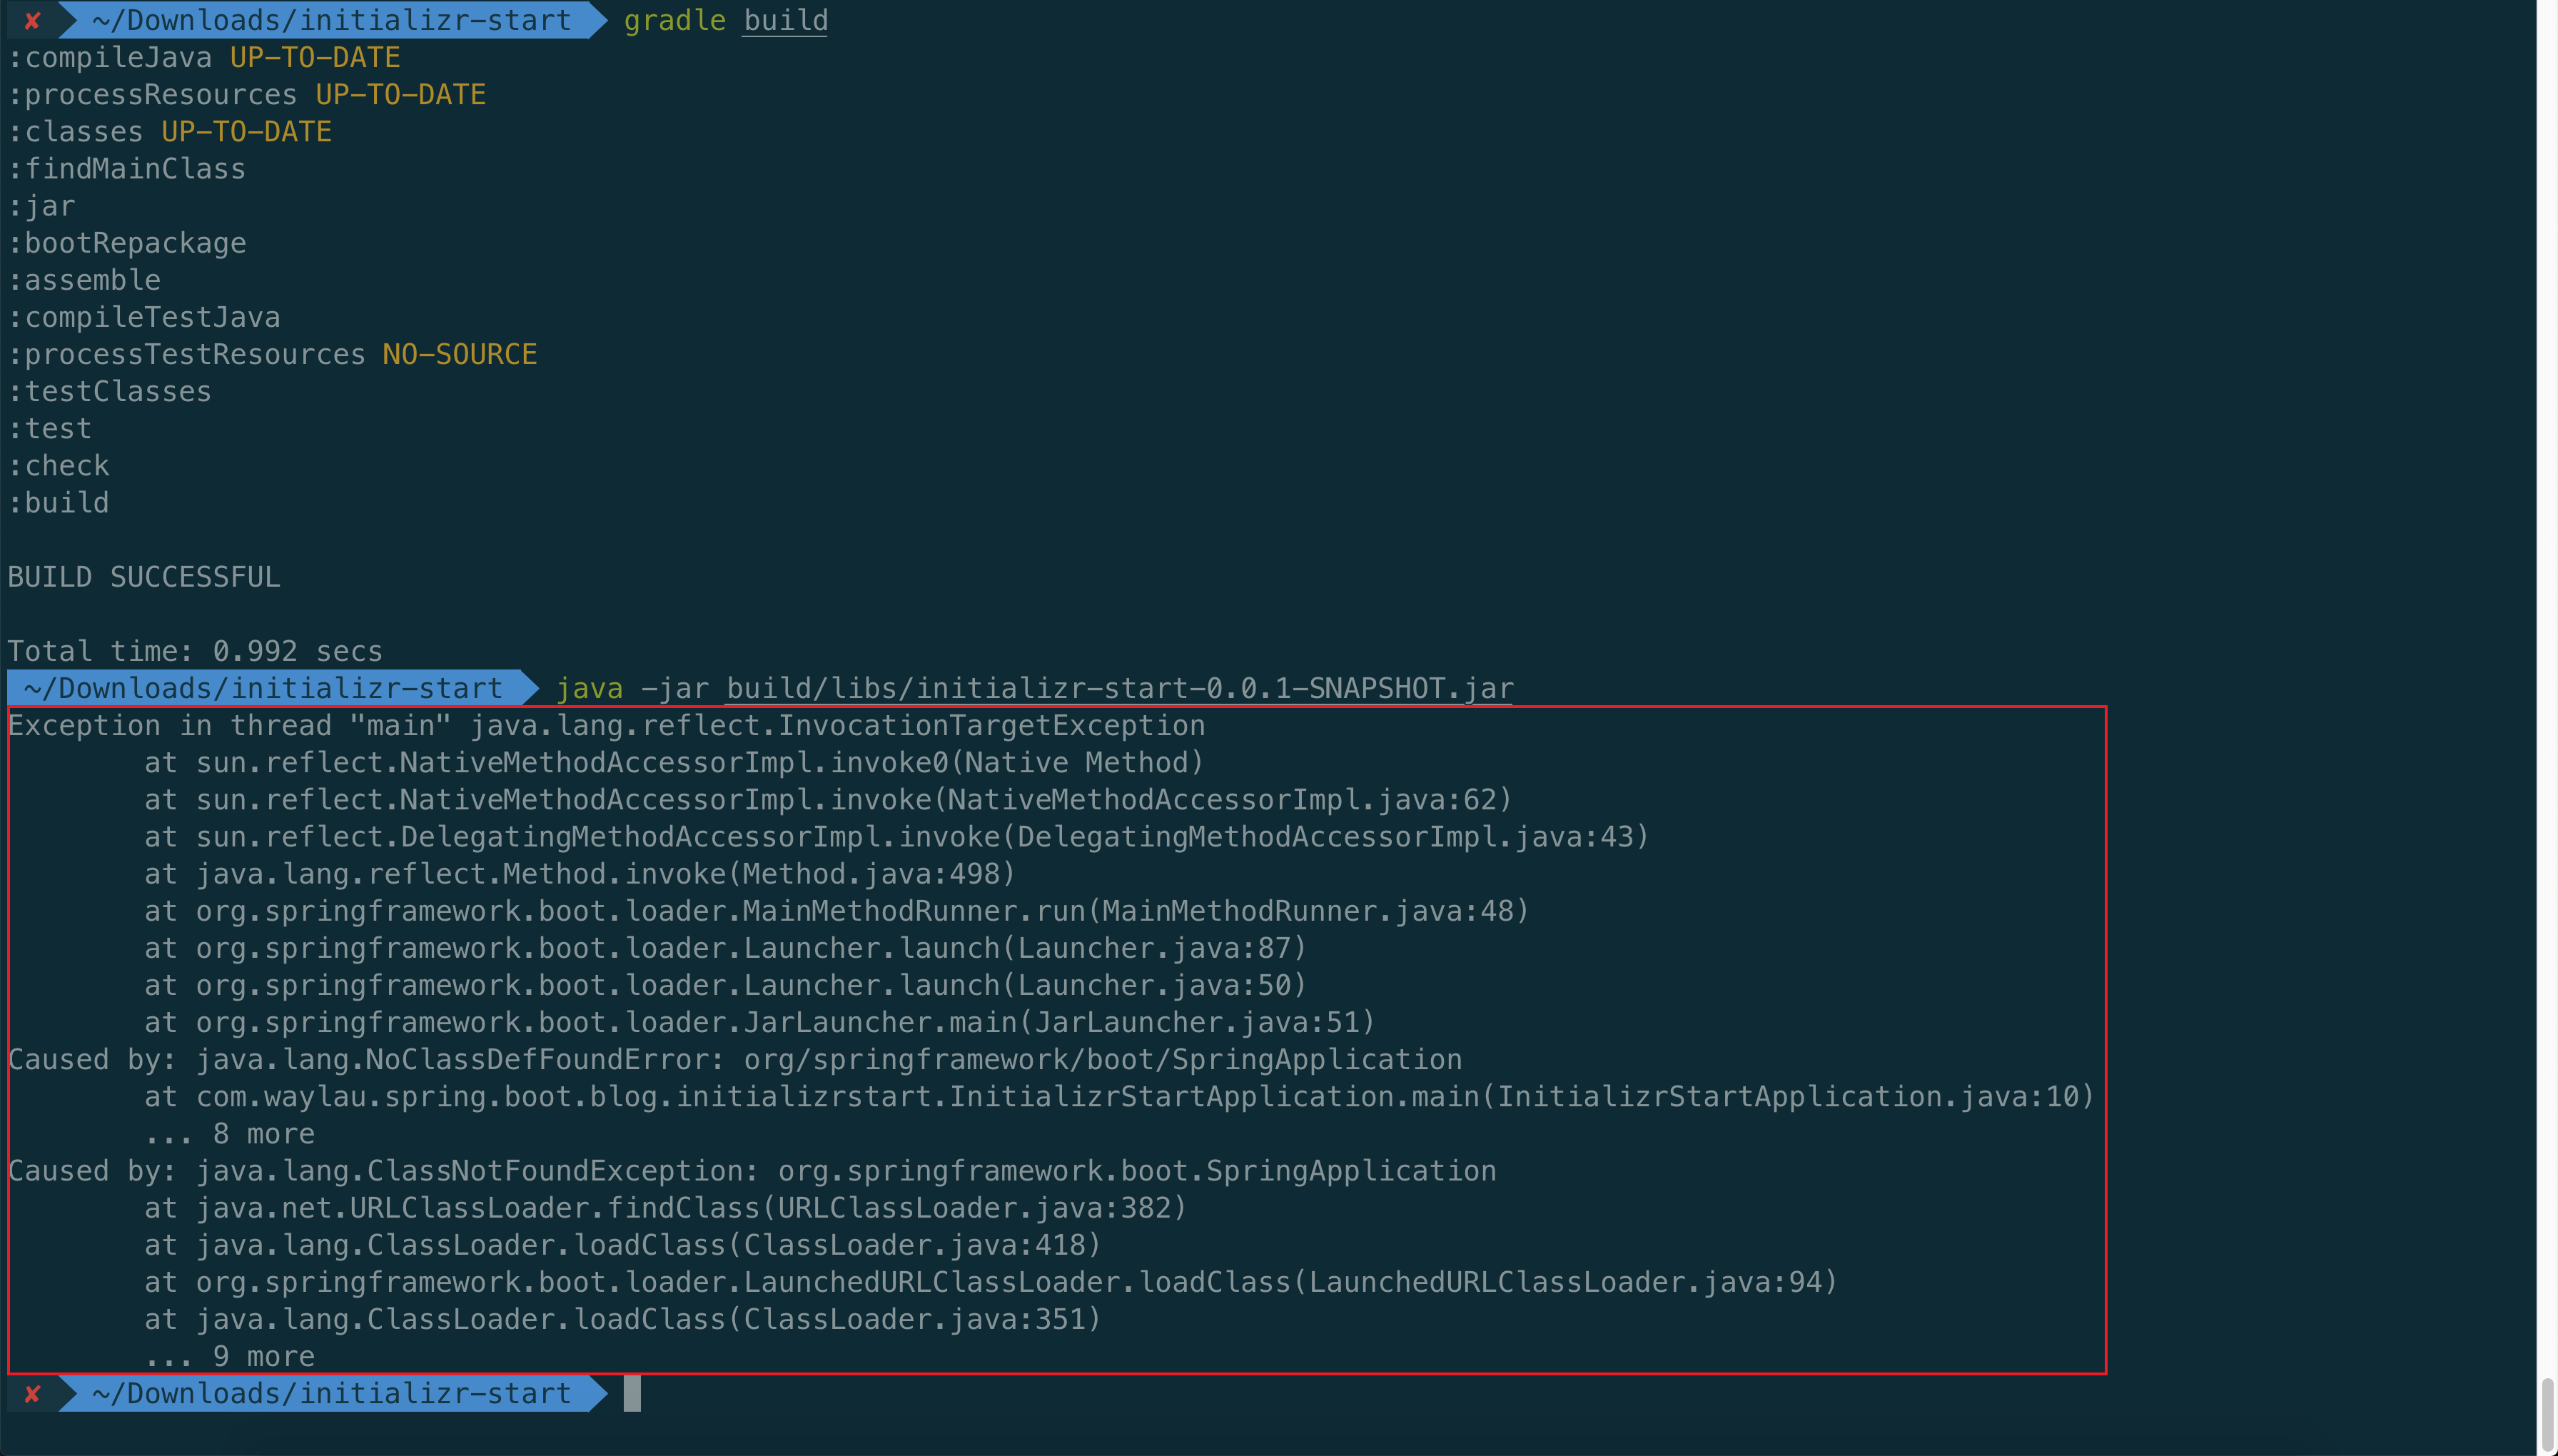Click the ':testClasses' task line
2558x1456 pixels.
(x=110, y=391)
